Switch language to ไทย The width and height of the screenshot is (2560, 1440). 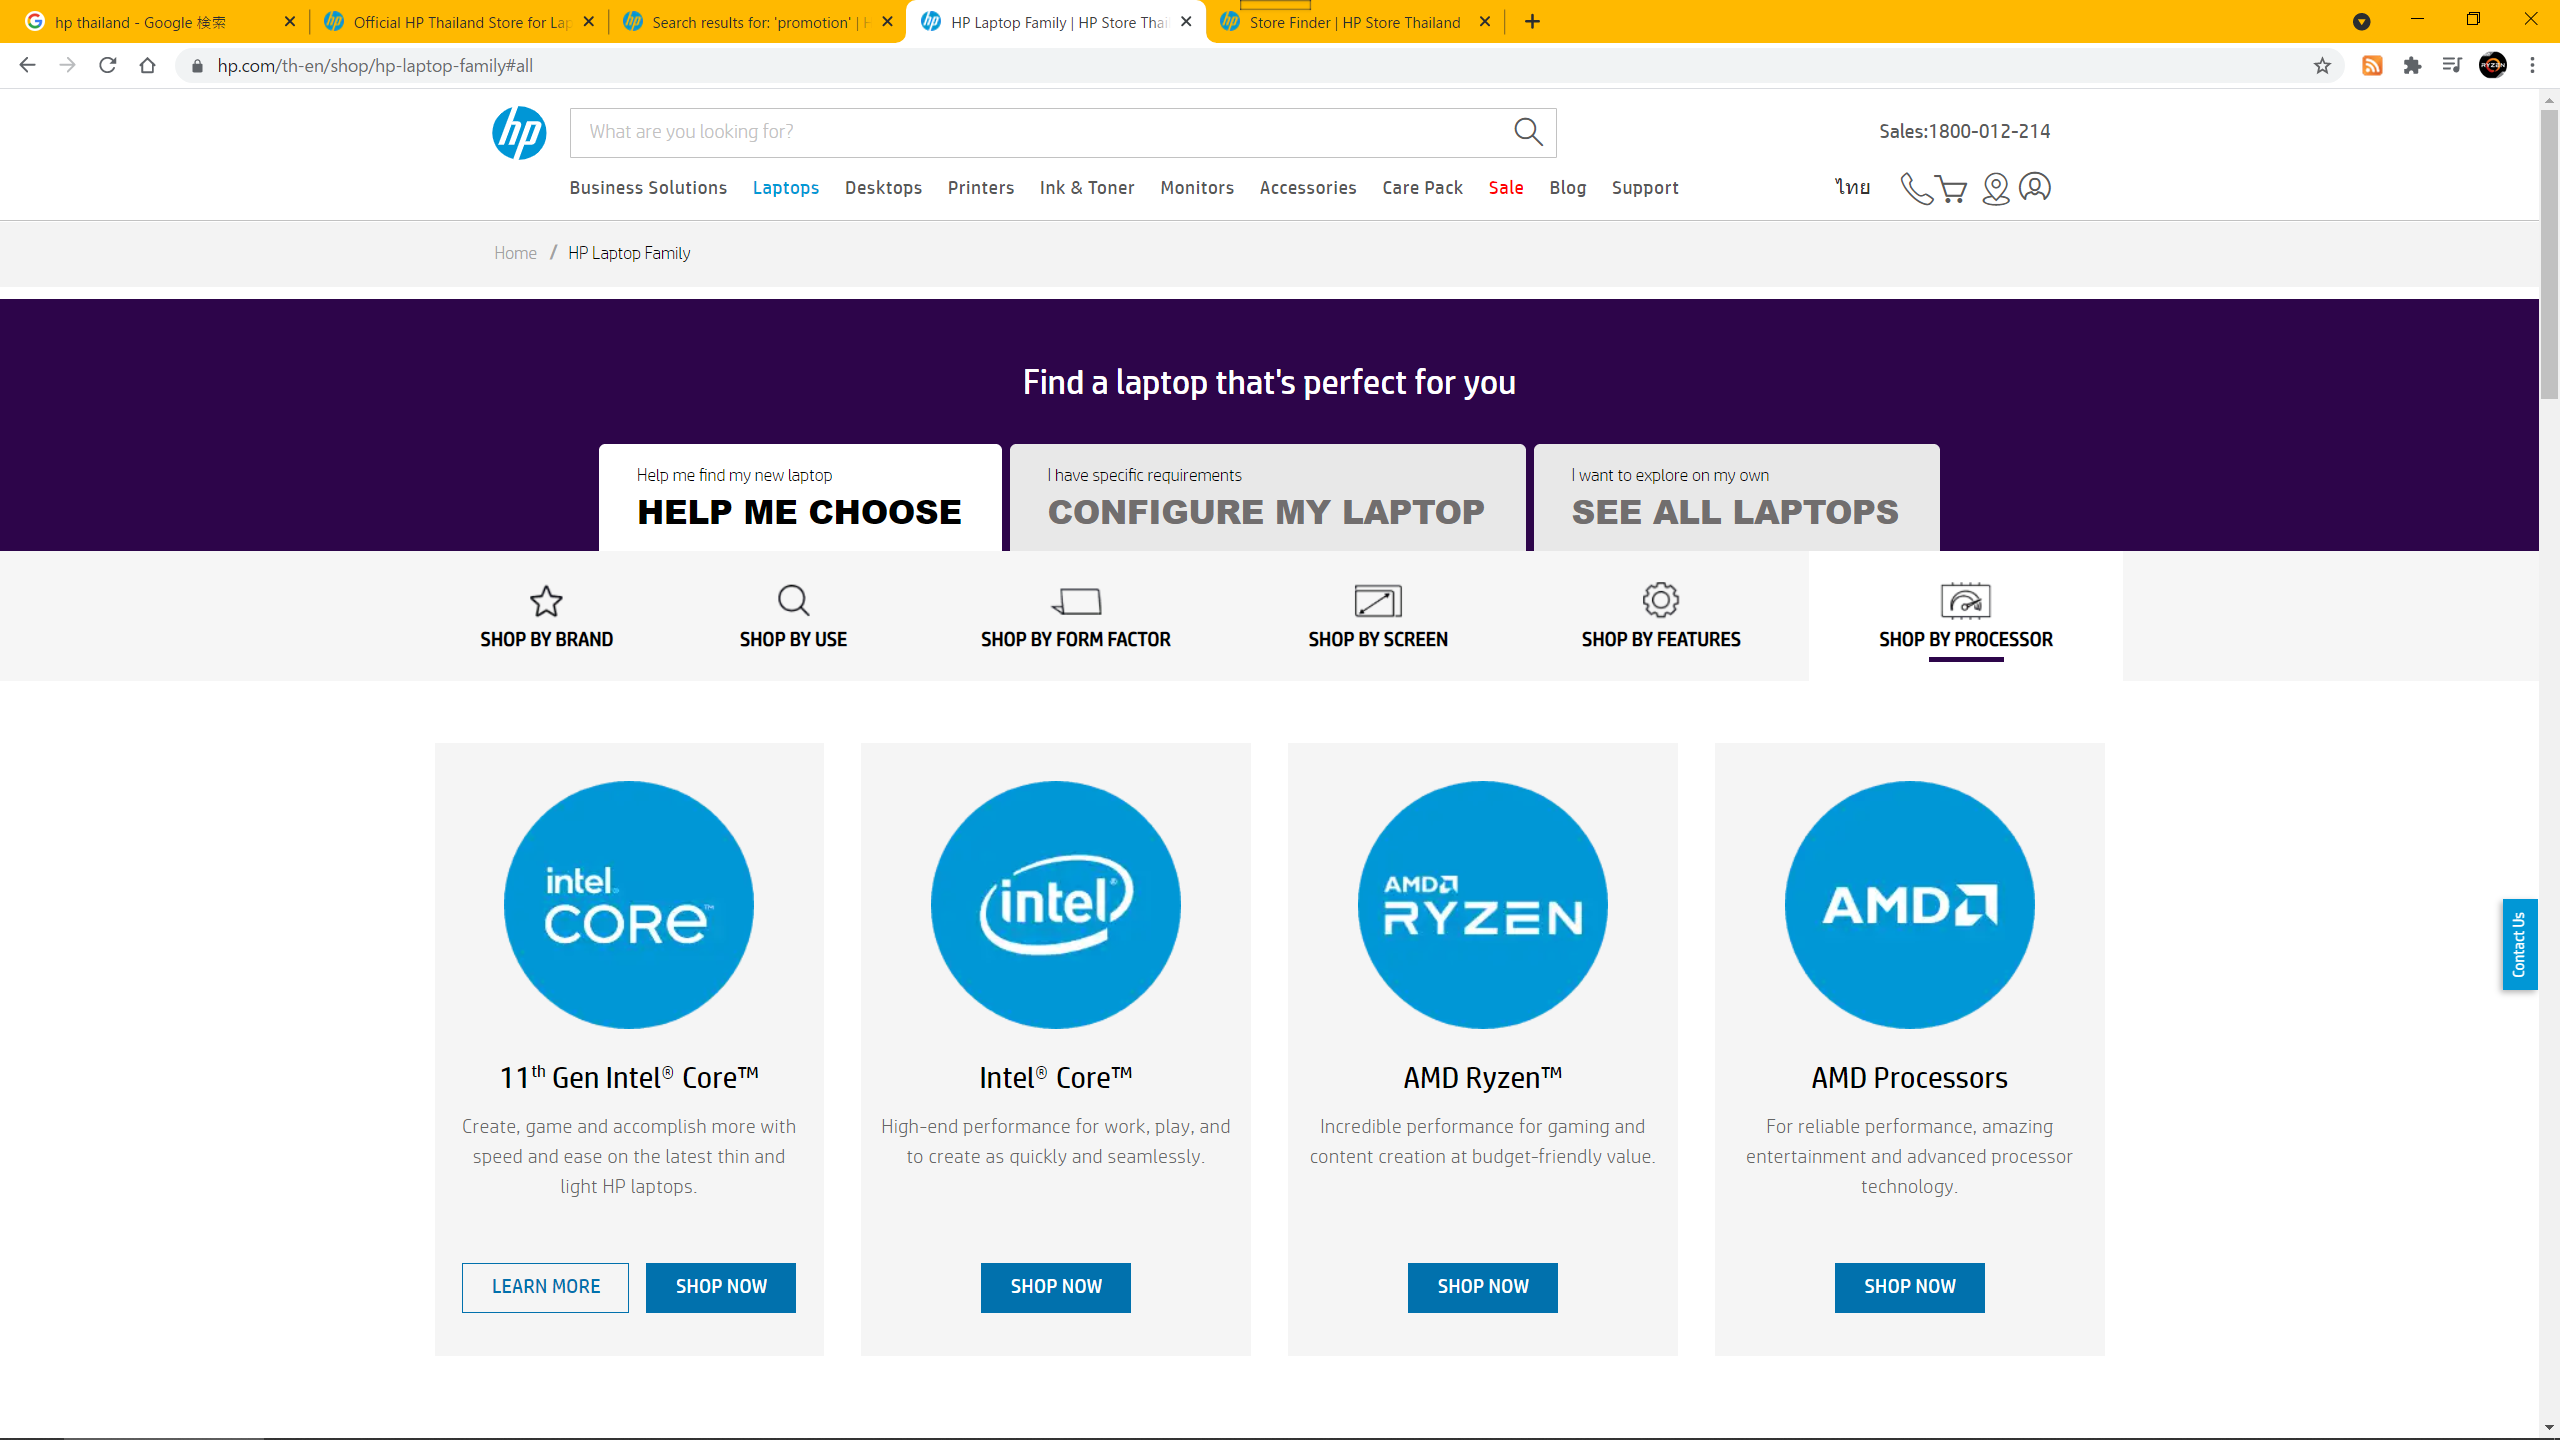coord(1852,187)
